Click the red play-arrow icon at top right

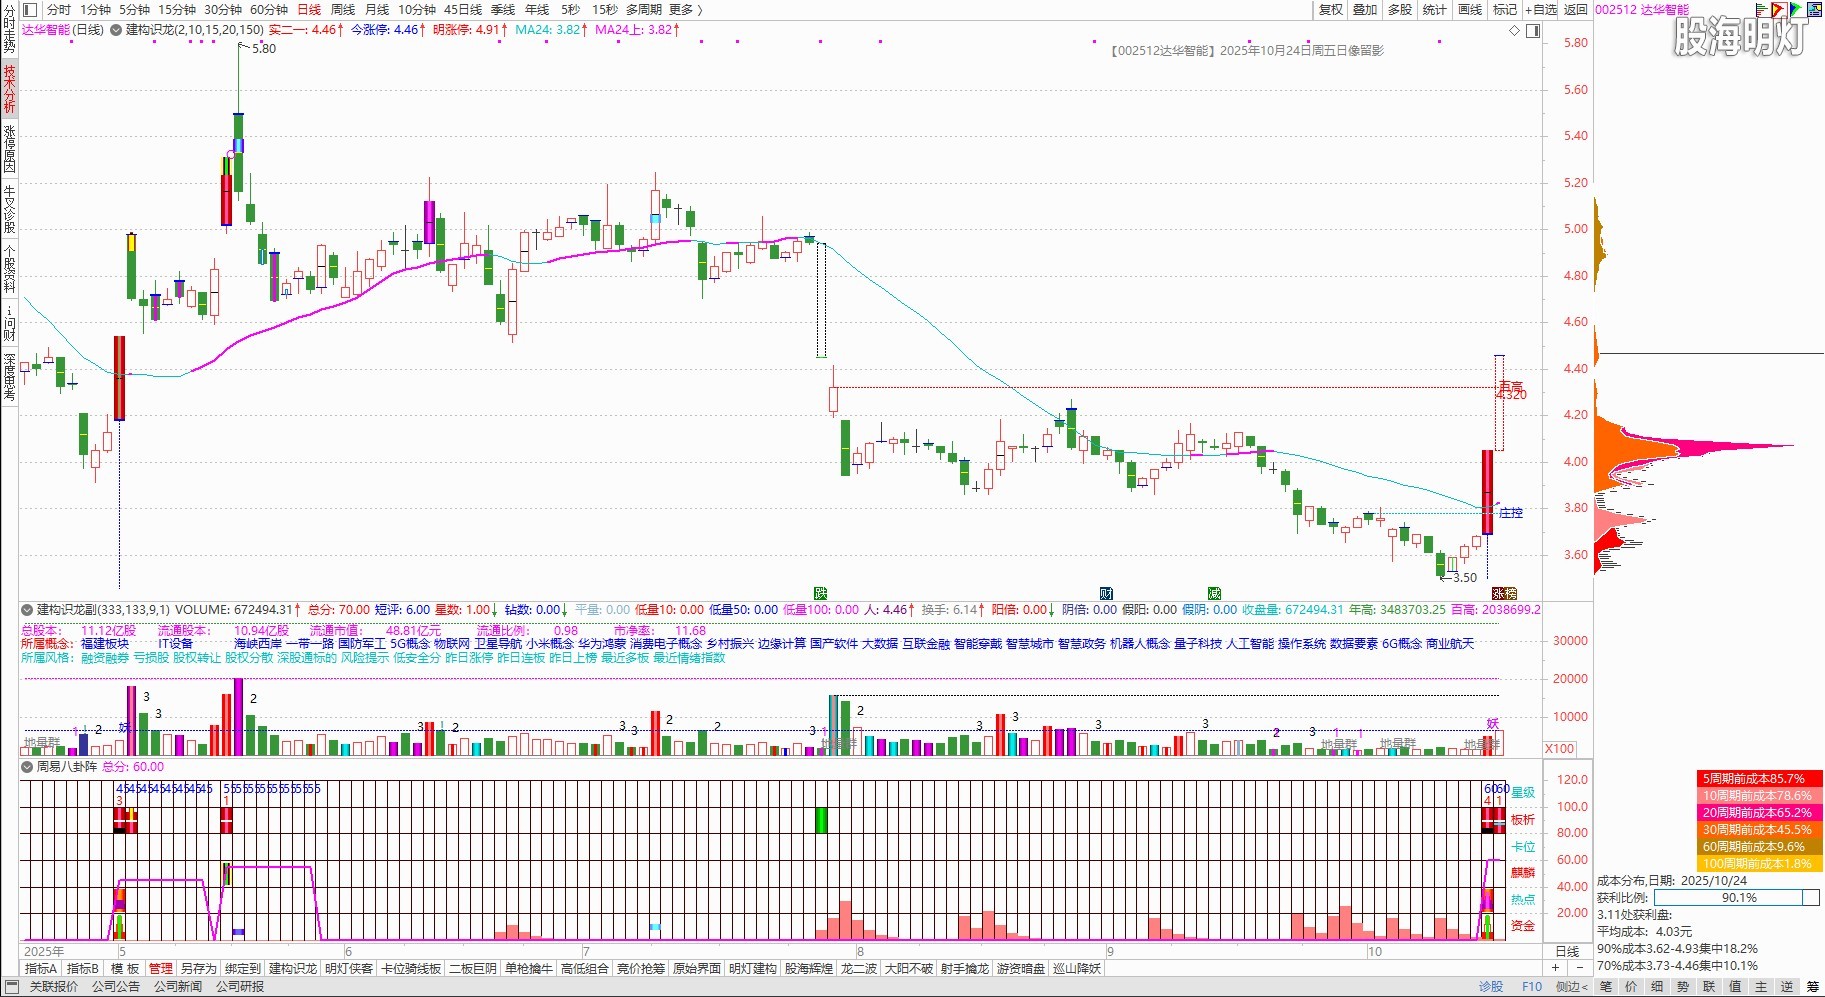[x=1778, y=9]
